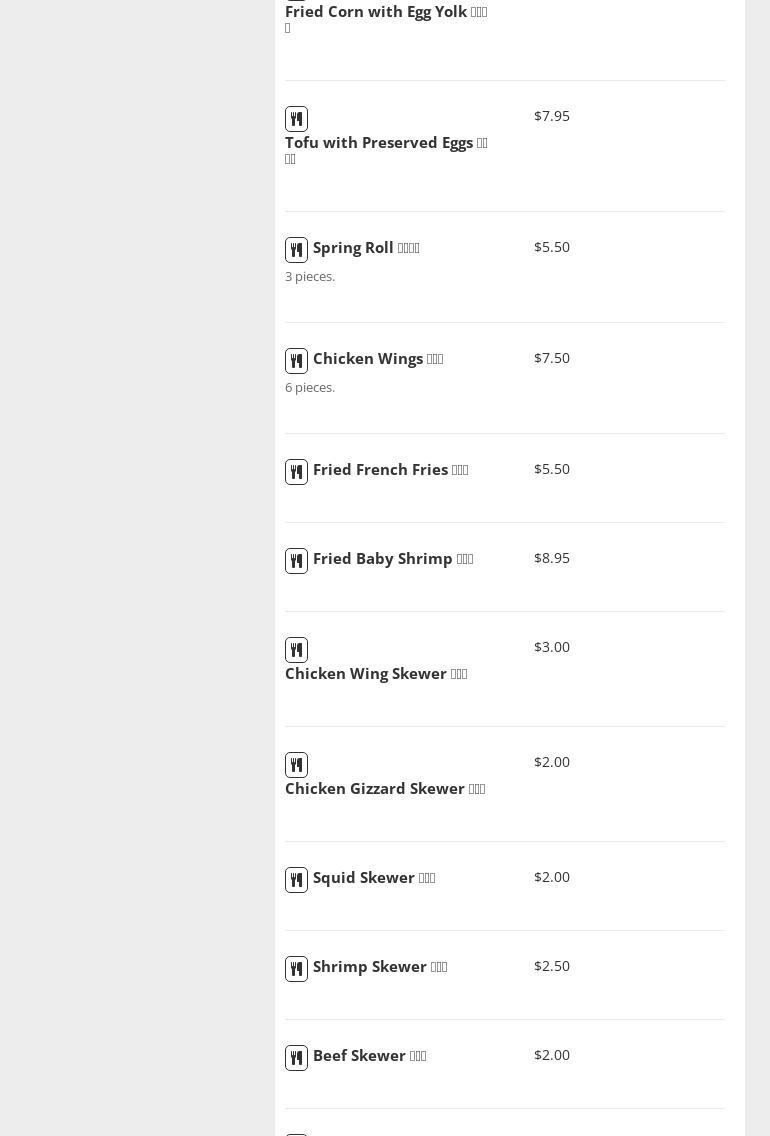Click the utensils icon beside Shrimp Skewer
Image resolution: width=770 pixels, height=1136 pixels.
(296, 969)
